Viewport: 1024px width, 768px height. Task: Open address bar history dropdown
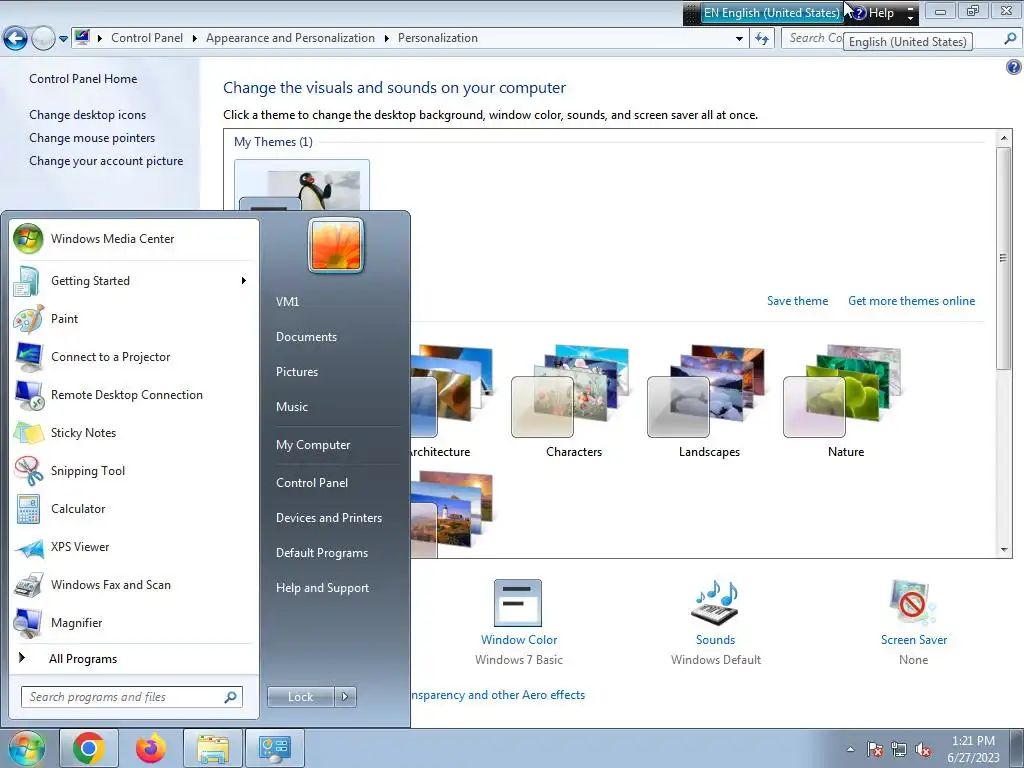(739, 39)
